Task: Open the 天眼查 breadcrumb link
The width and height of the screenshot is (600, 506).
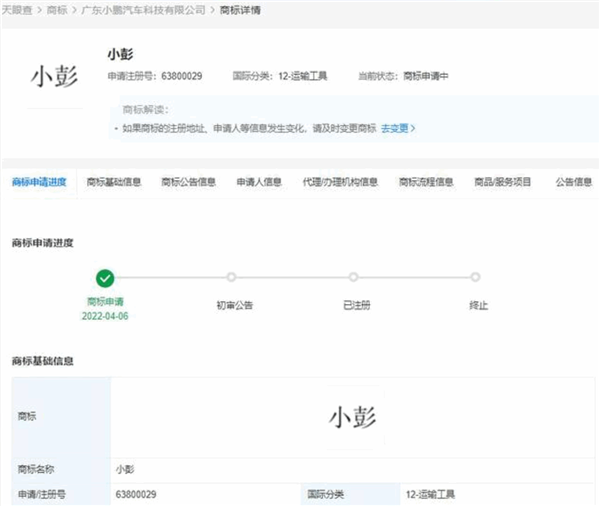Action: coord(17,10)
